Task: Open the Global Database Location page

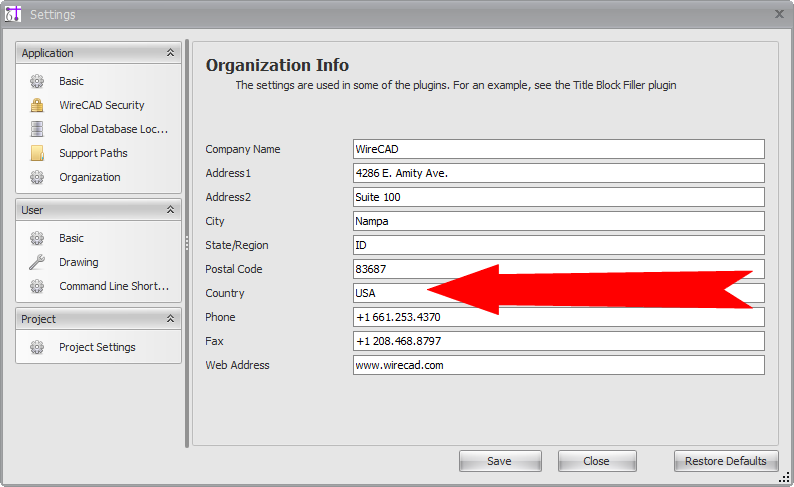Action: coord(113,129)
